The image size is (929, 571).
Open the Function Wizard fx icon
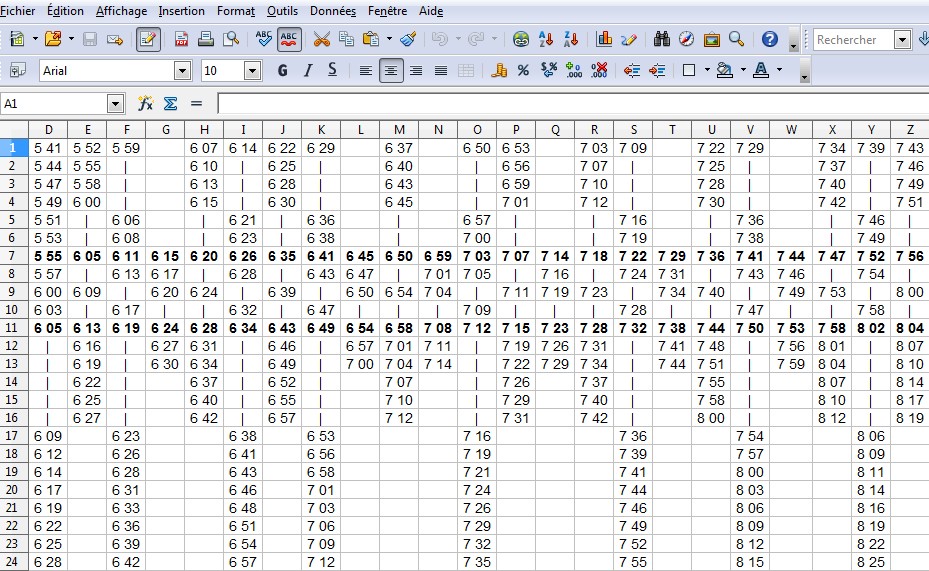145,104
